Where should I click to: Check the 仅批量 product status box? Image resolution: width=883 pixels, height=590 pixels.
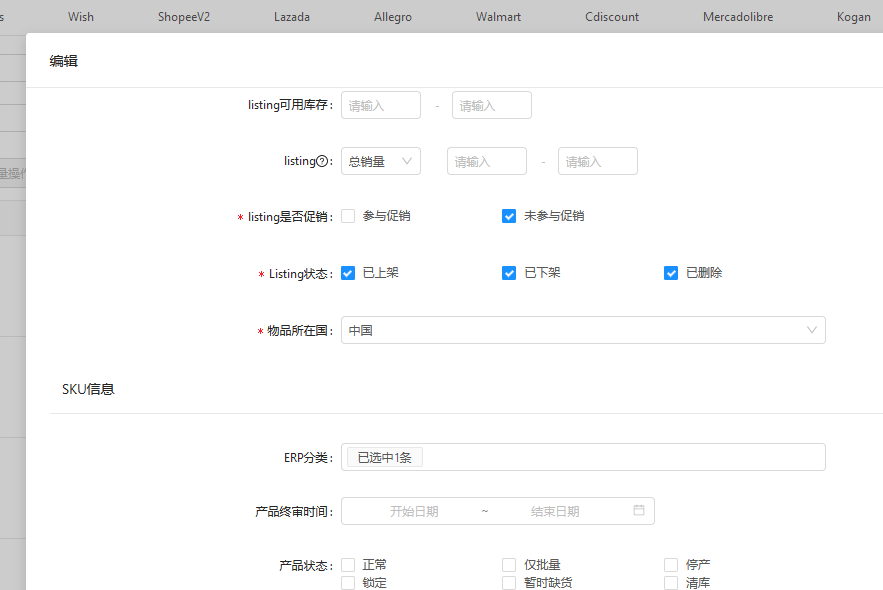point(509,565)
